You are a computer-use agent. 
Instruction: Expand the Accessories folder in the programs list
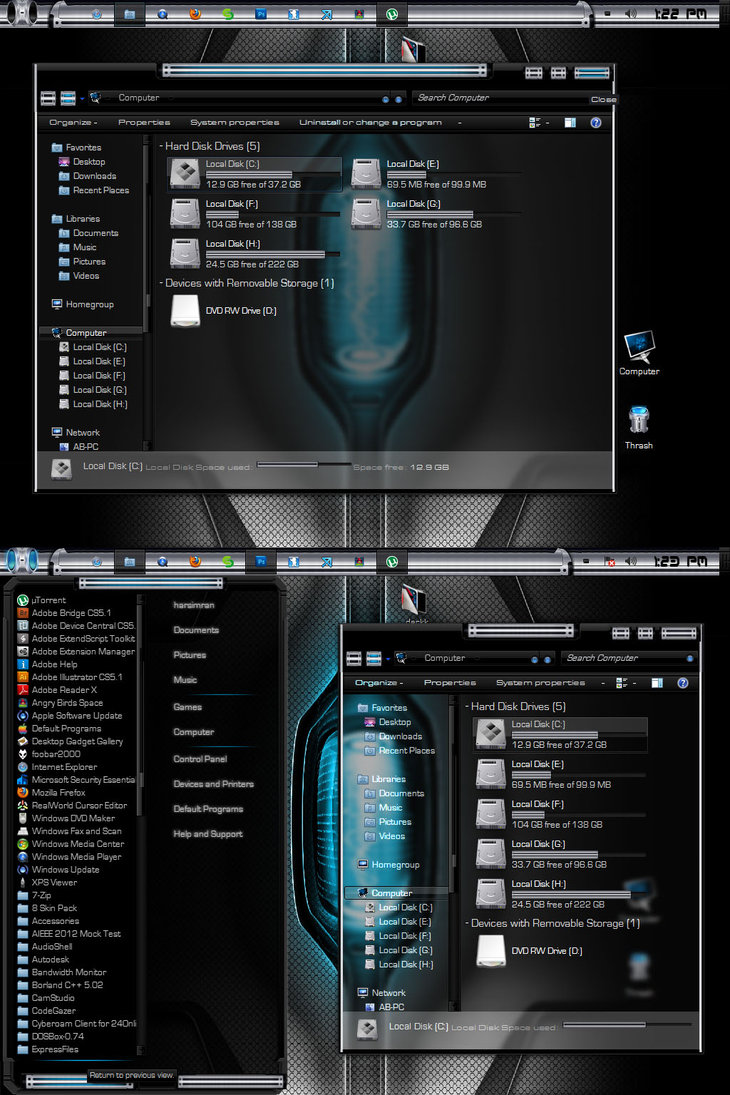[55, 921]
